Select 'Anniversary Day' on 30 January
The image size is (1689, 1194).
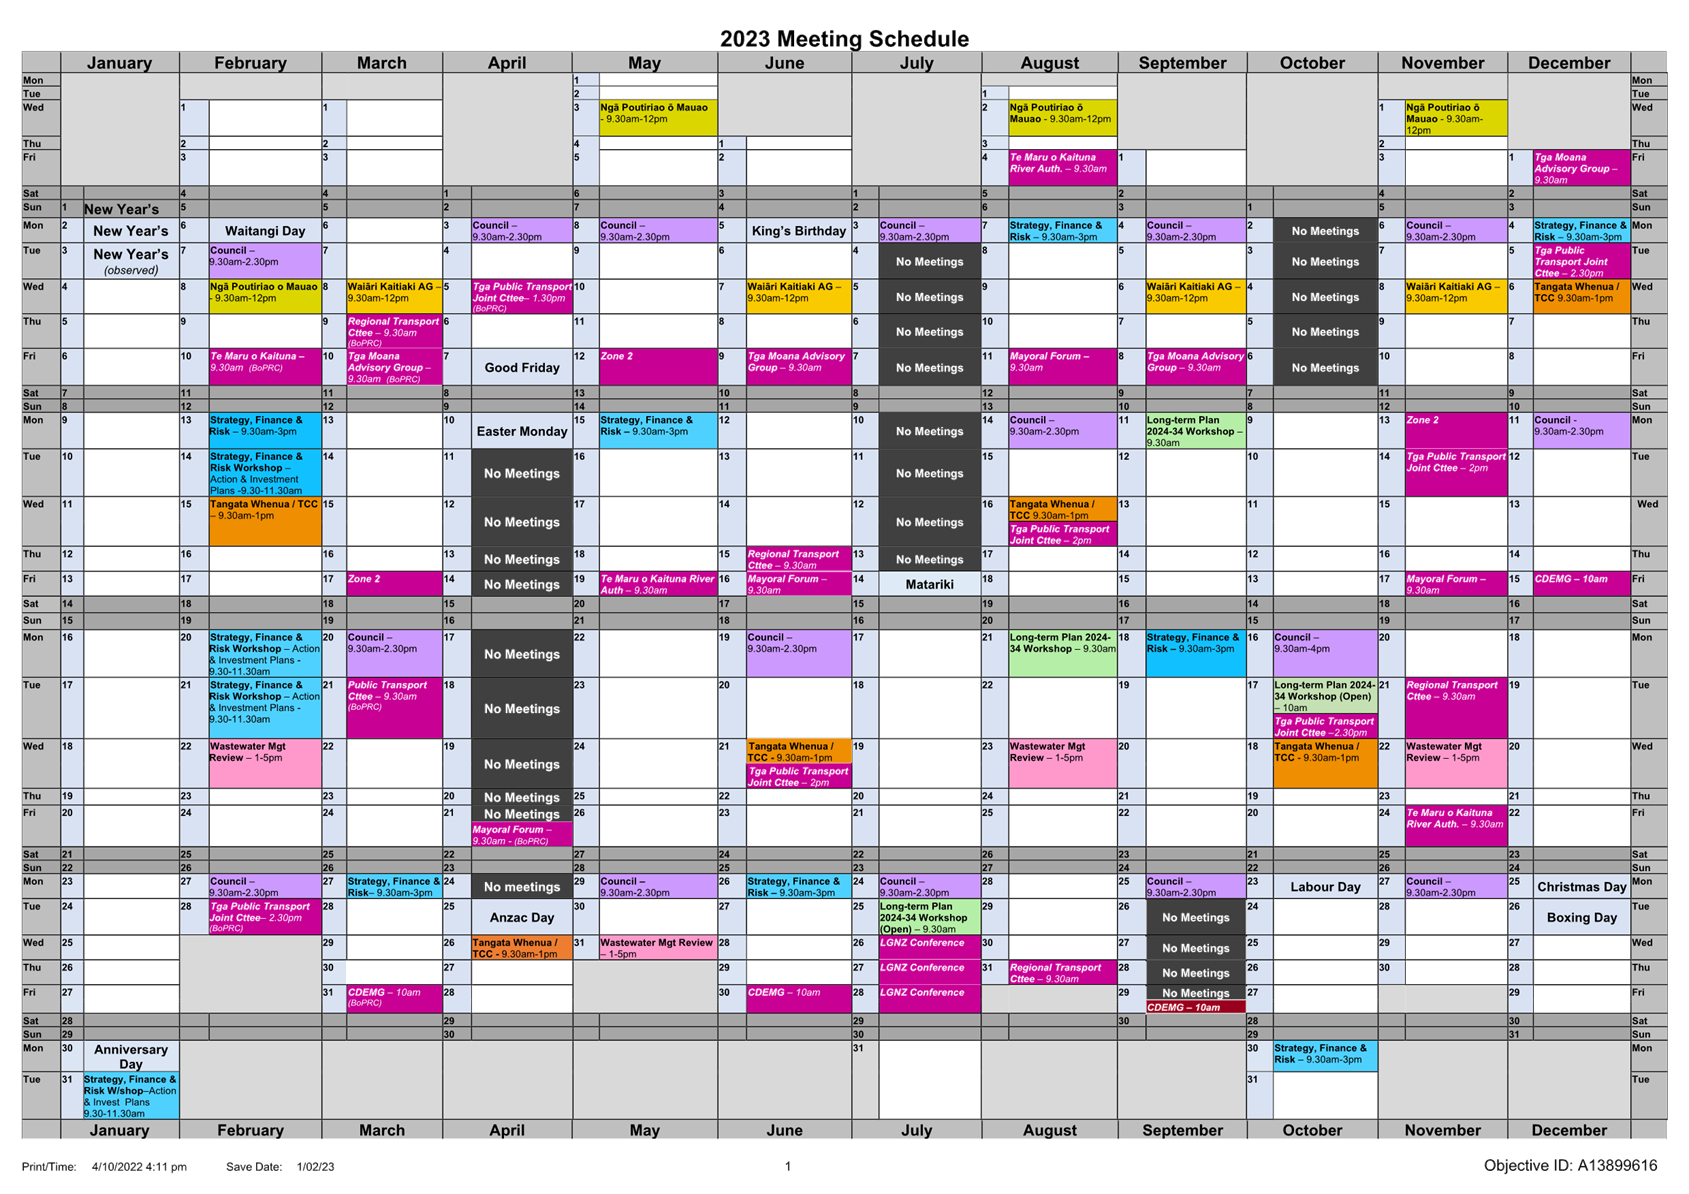click(x=131, y=1057)
